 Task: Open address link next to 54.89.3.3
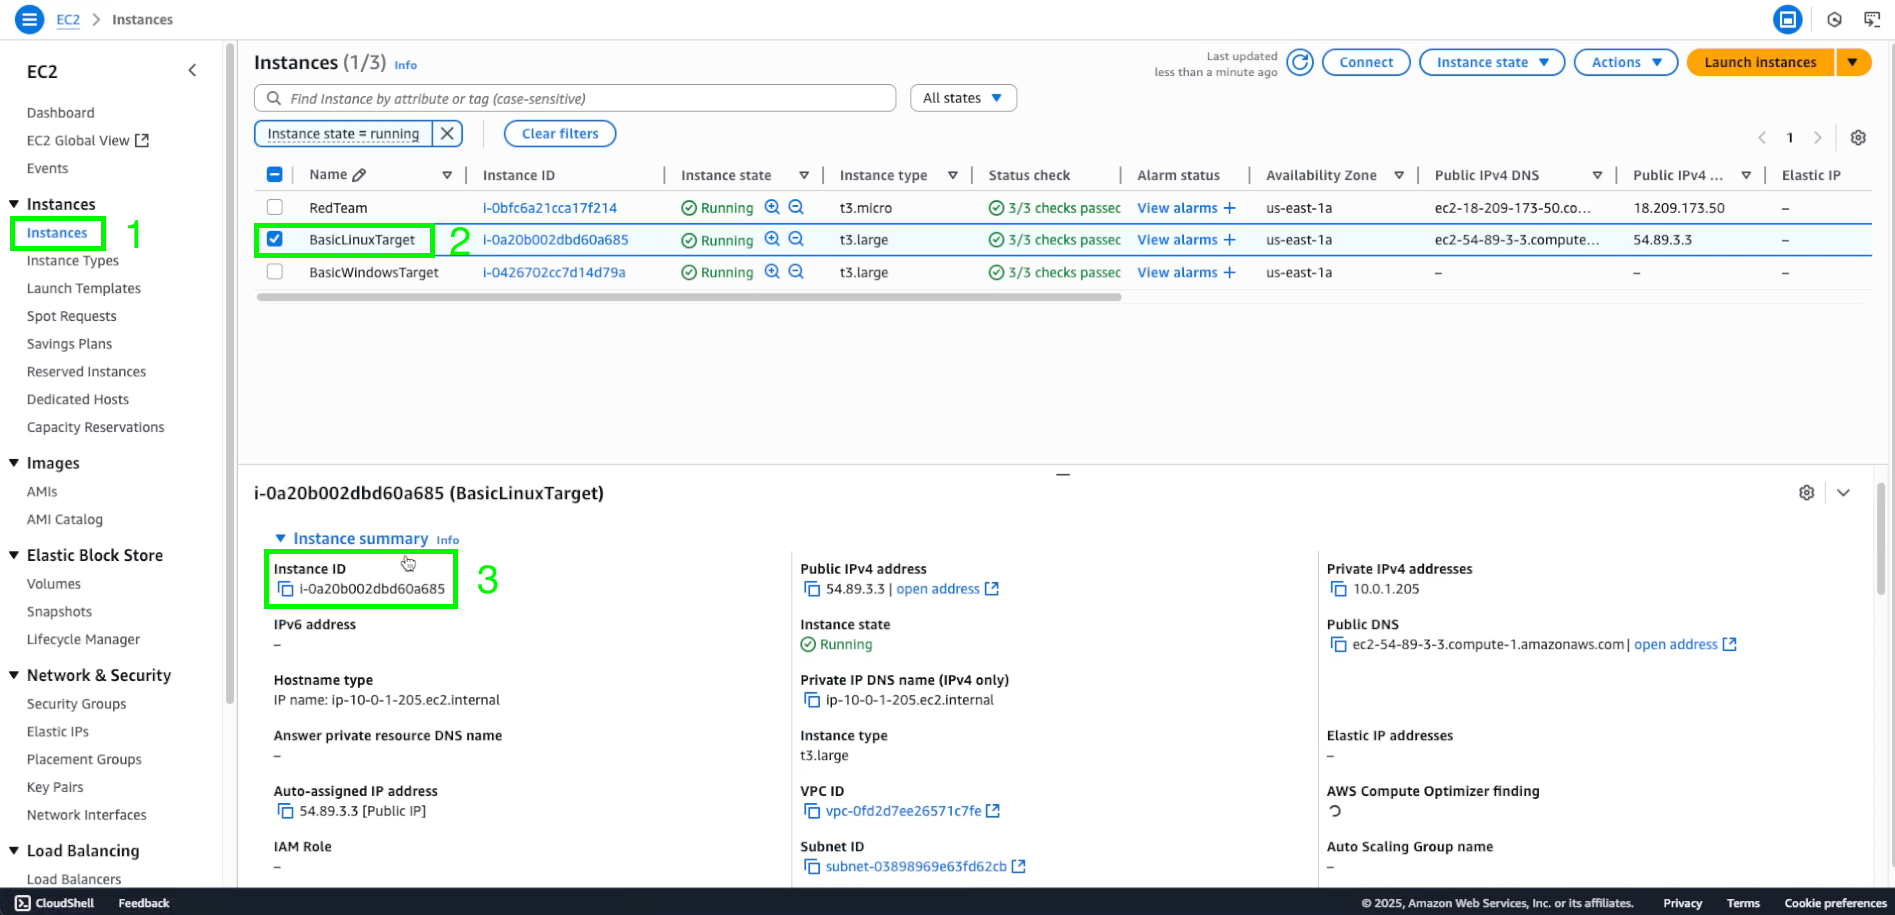pyautogui.click(x=947, y=589)
